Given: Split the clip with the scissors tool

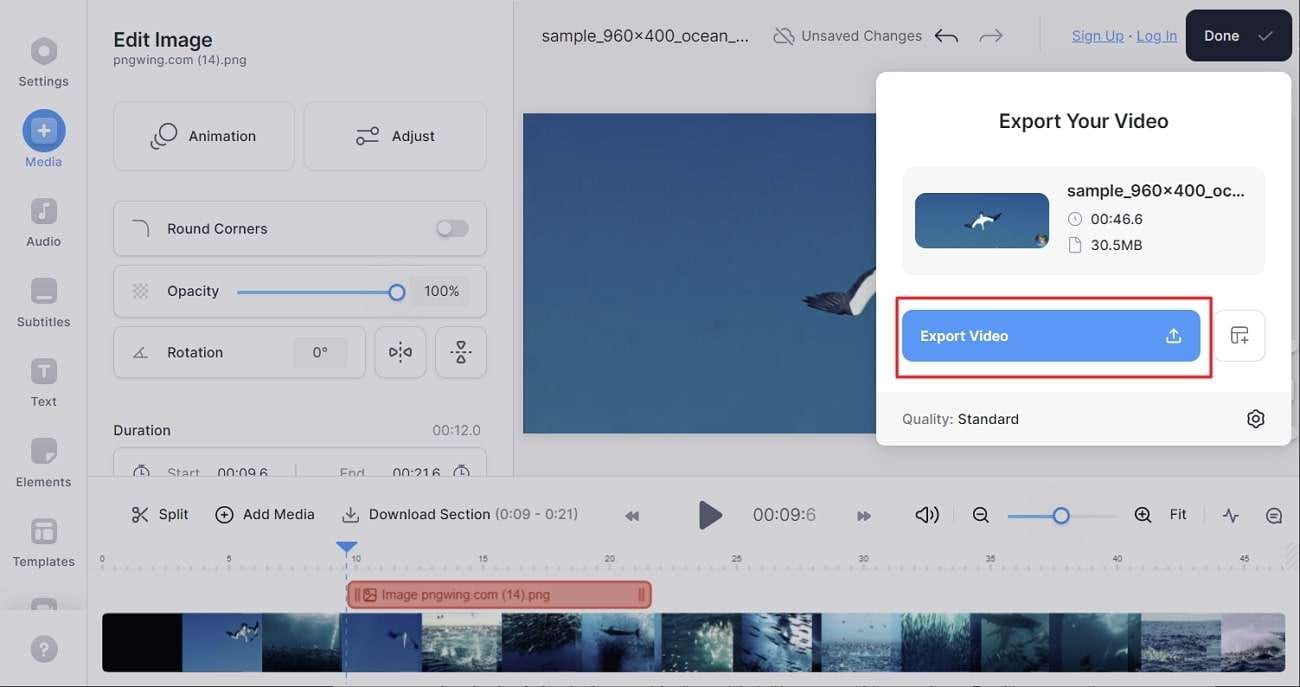Looking at the screenshot, I should click(158, 514).
